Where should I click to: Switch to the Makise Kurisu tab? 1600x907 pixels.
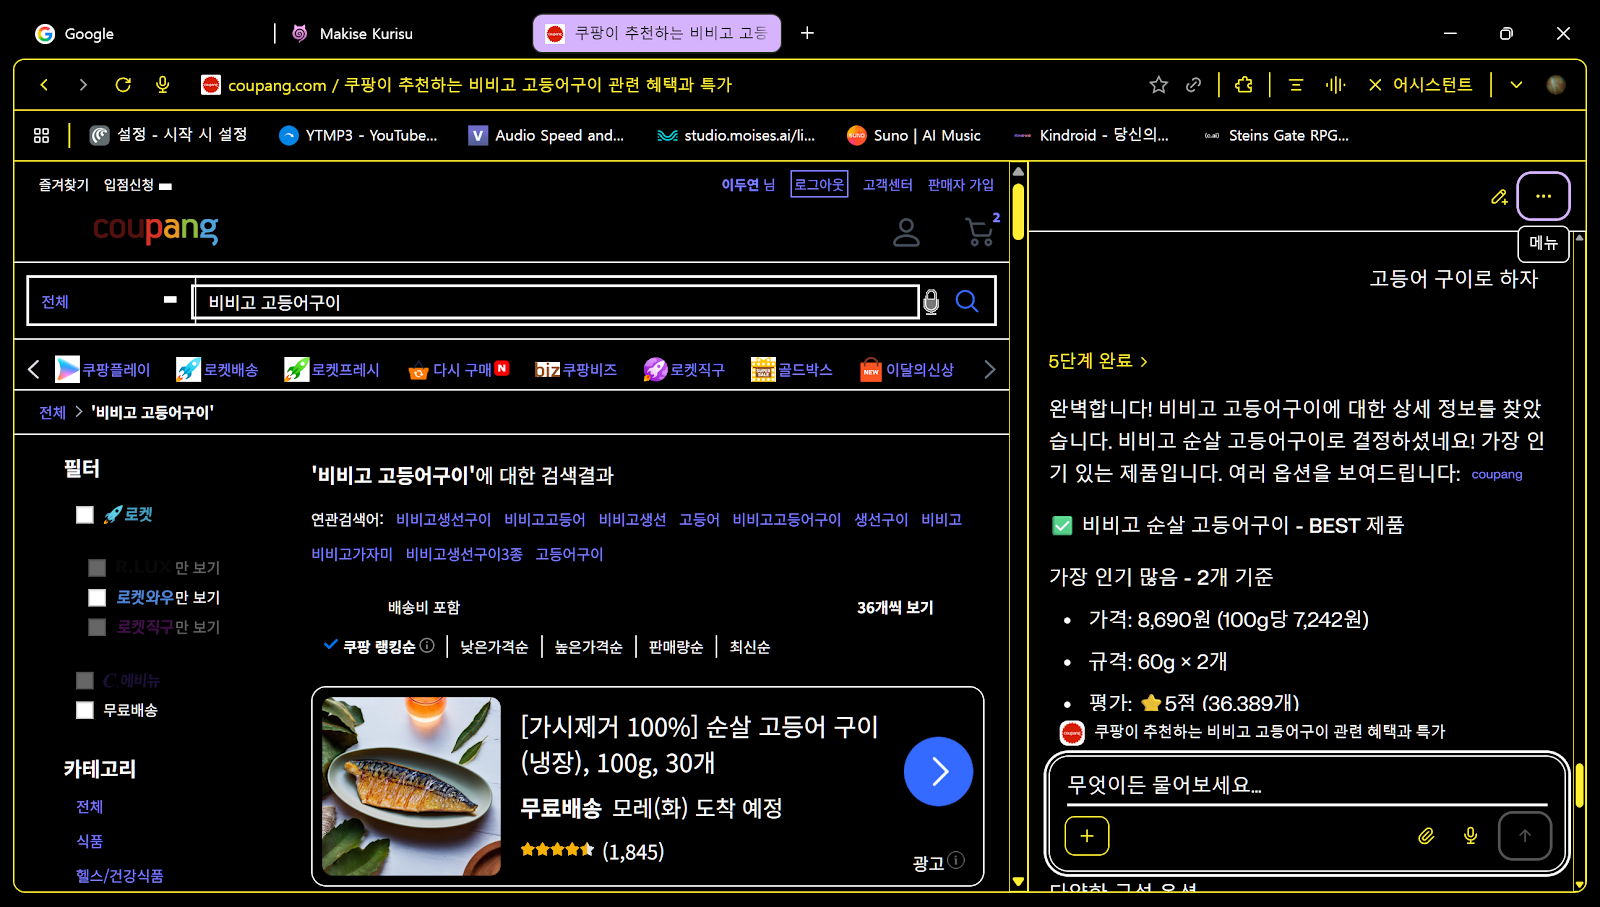point(400,34)
